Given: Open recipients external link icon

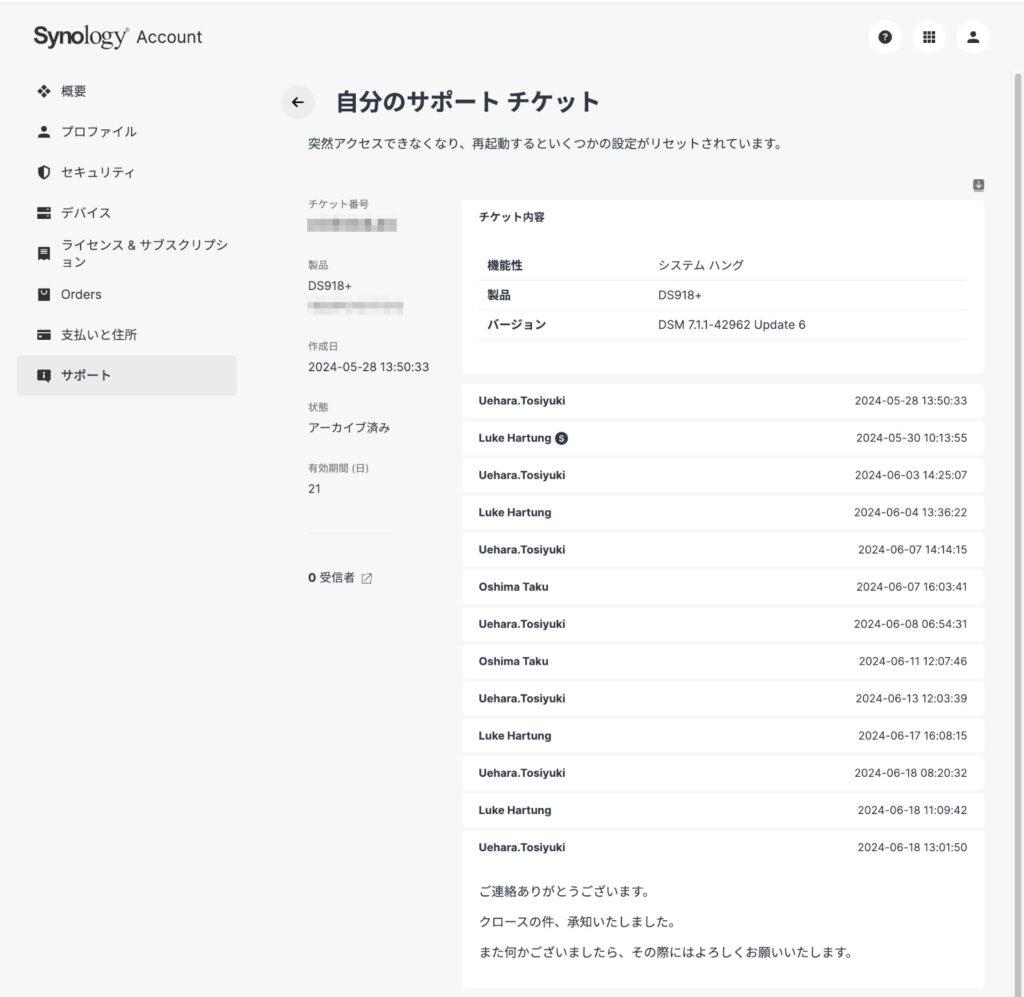Looking at the screenshot, I should [366, 578].
